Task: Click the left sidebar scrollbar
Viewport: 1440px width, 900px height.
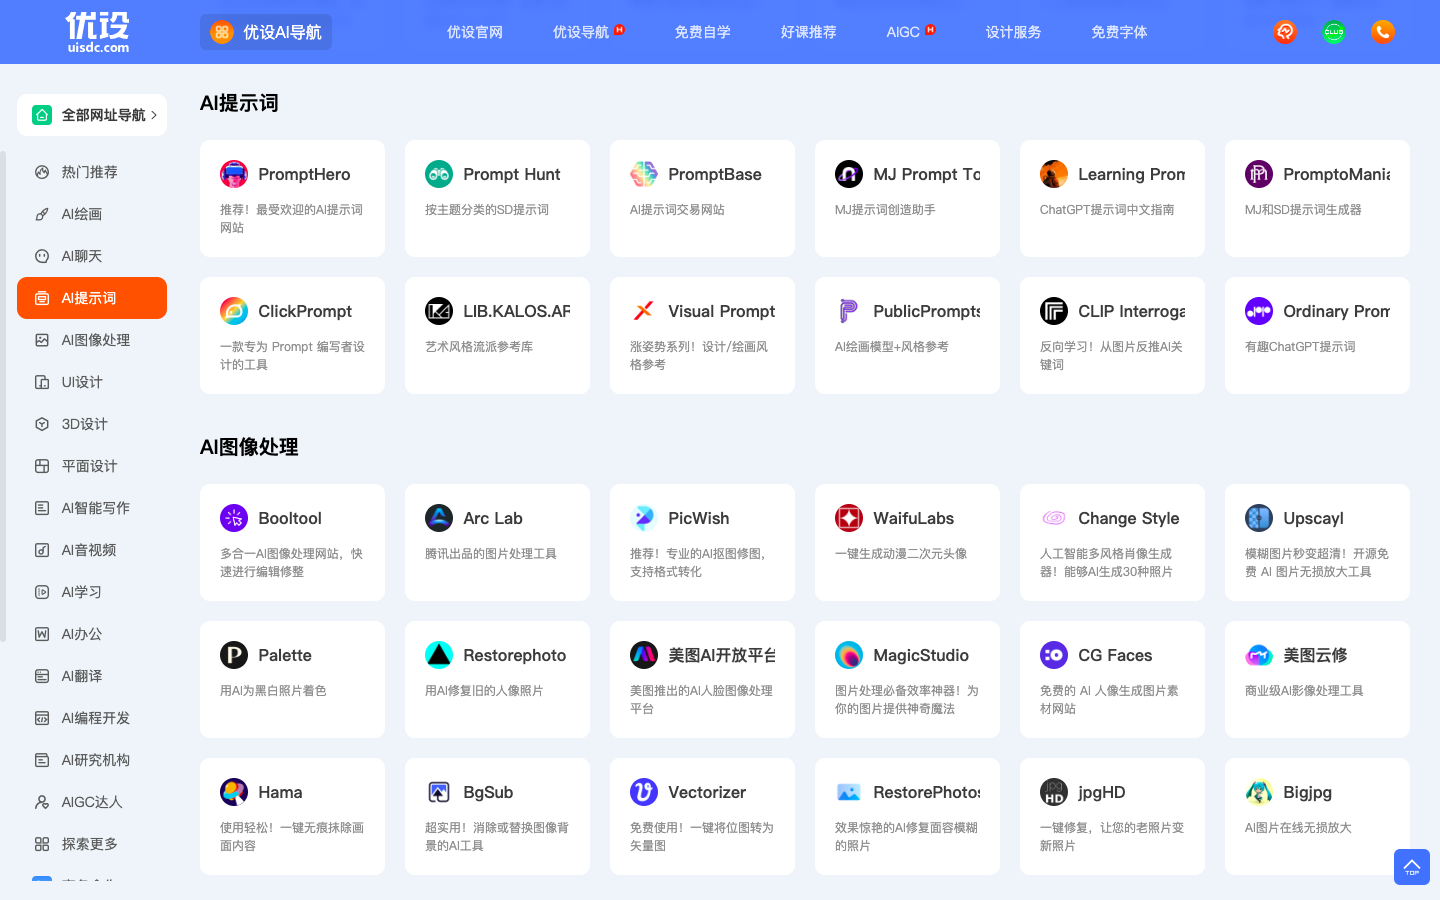Action: (x=3, y=400)
